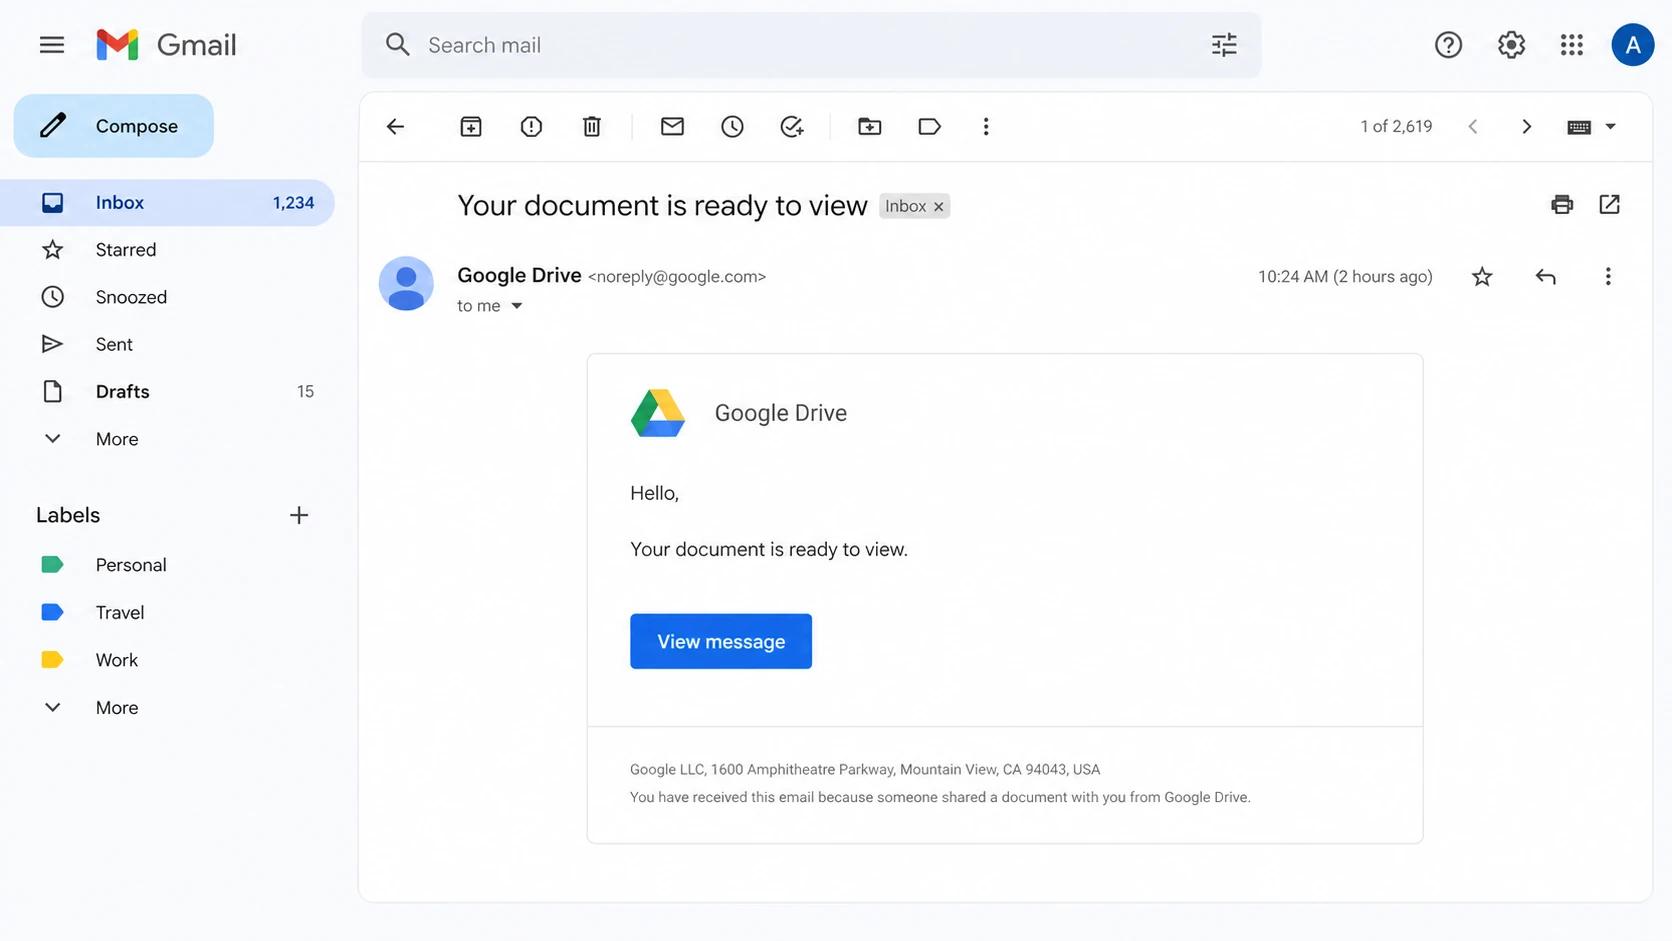This screenshot has width=1672, height=941.
Task: Open toolbar More options three dots
Action: click(986, 126)
